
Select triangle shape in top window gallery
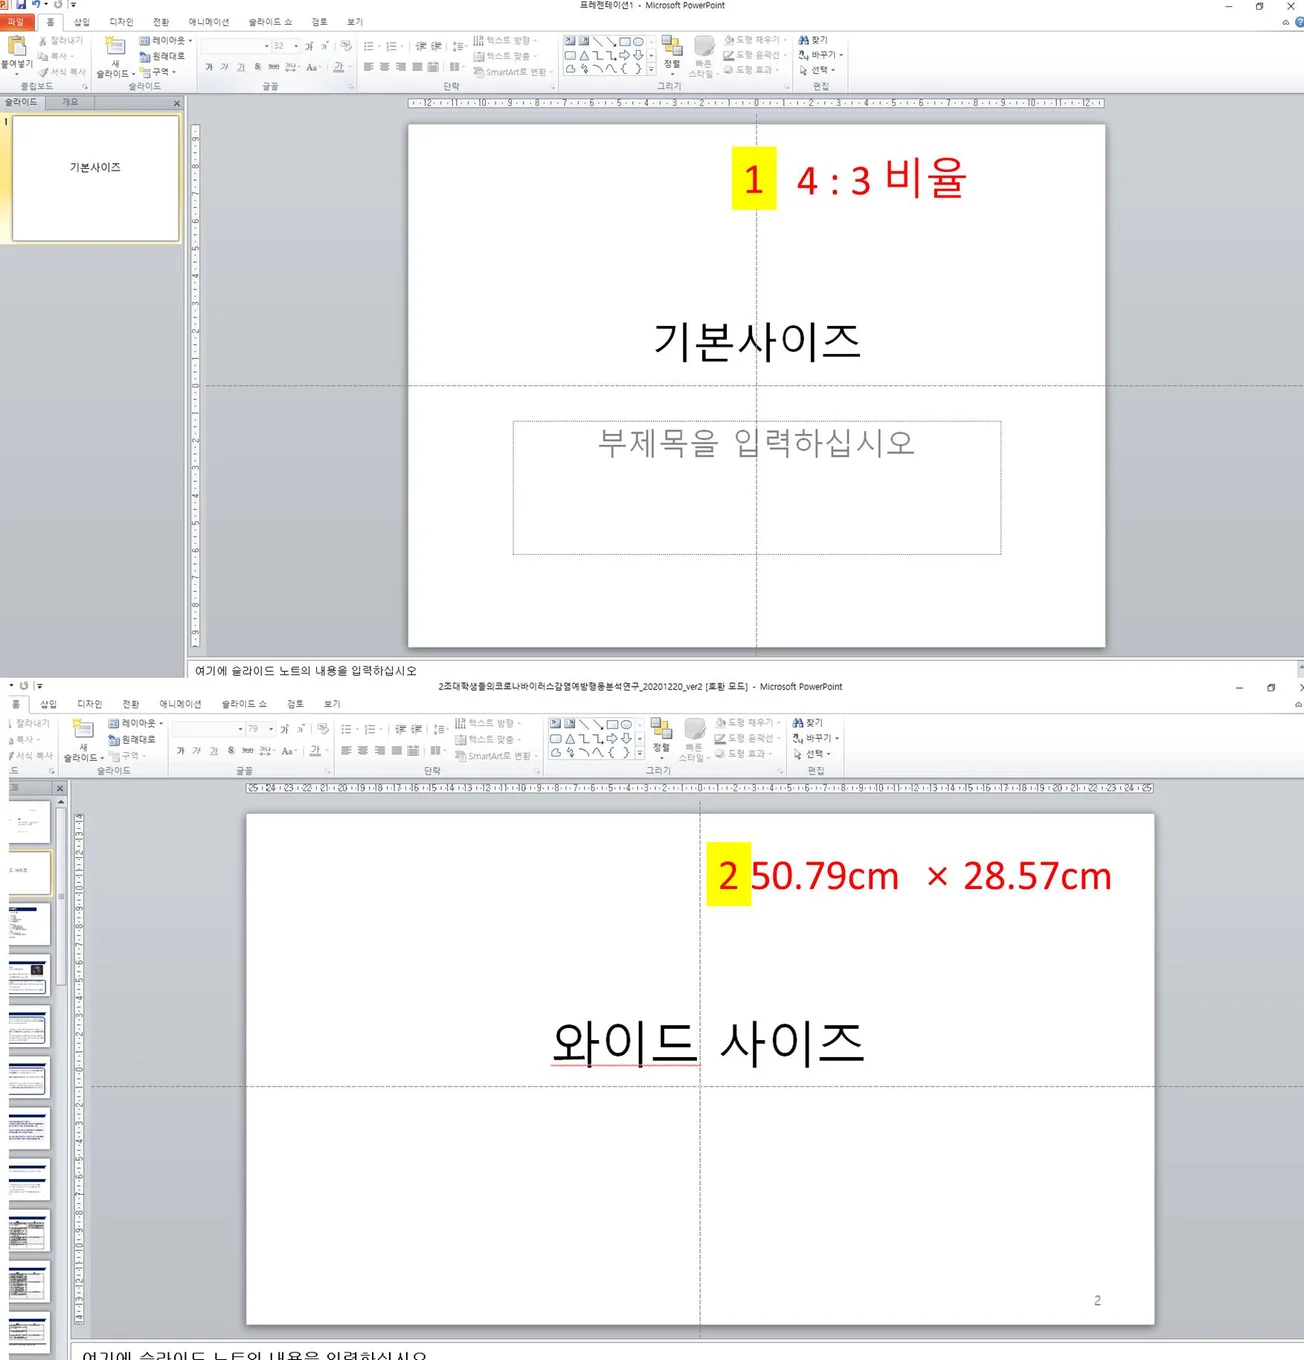click(x=584, y=56)
